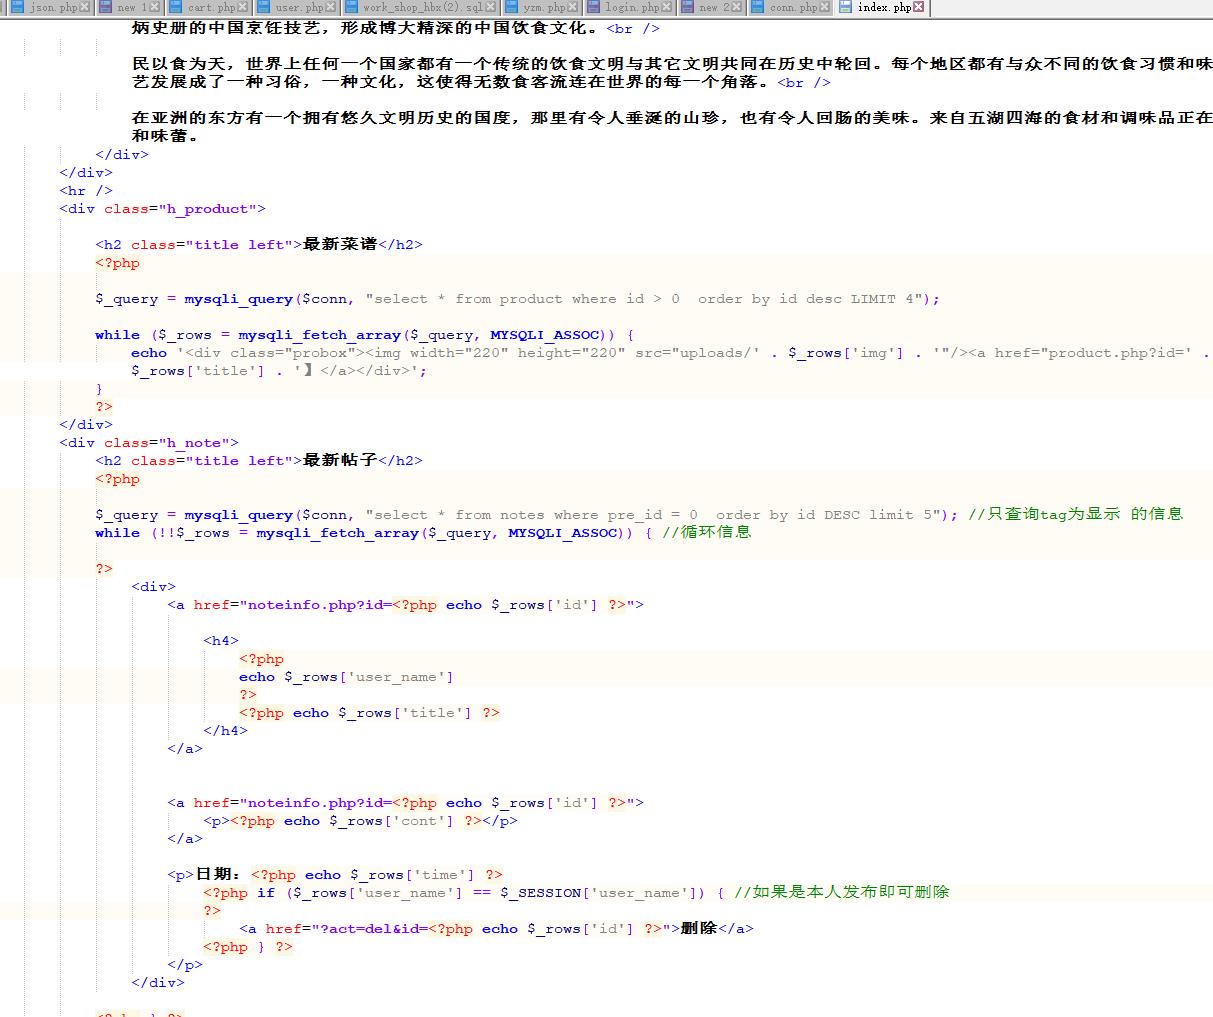This screenshot has height=1017, width=1213.
Task: Click the 最新帖子 heading text
Action: tap(340, 461)
